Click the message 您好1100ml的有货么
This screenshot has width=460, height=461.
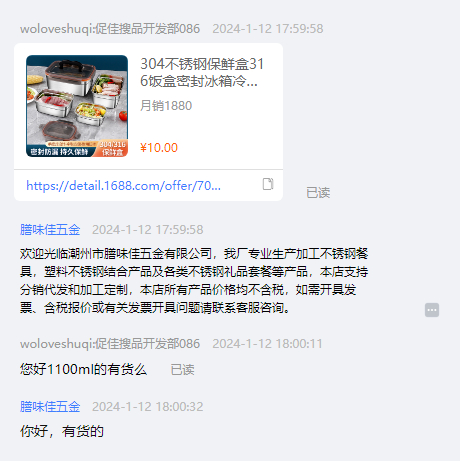[83, 369]
